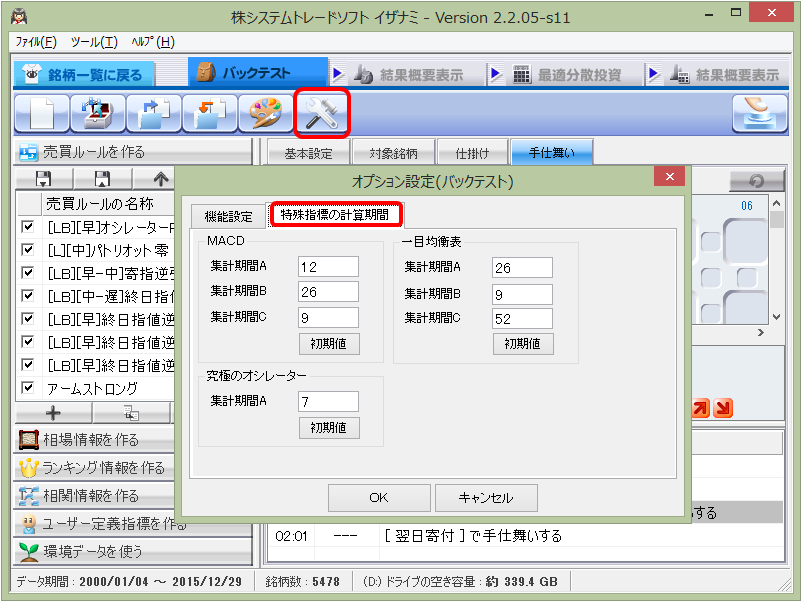This screenshot has height=602, width=802.
Task: Click the export folder toolbar icon
Action: [x=153, y=113]
